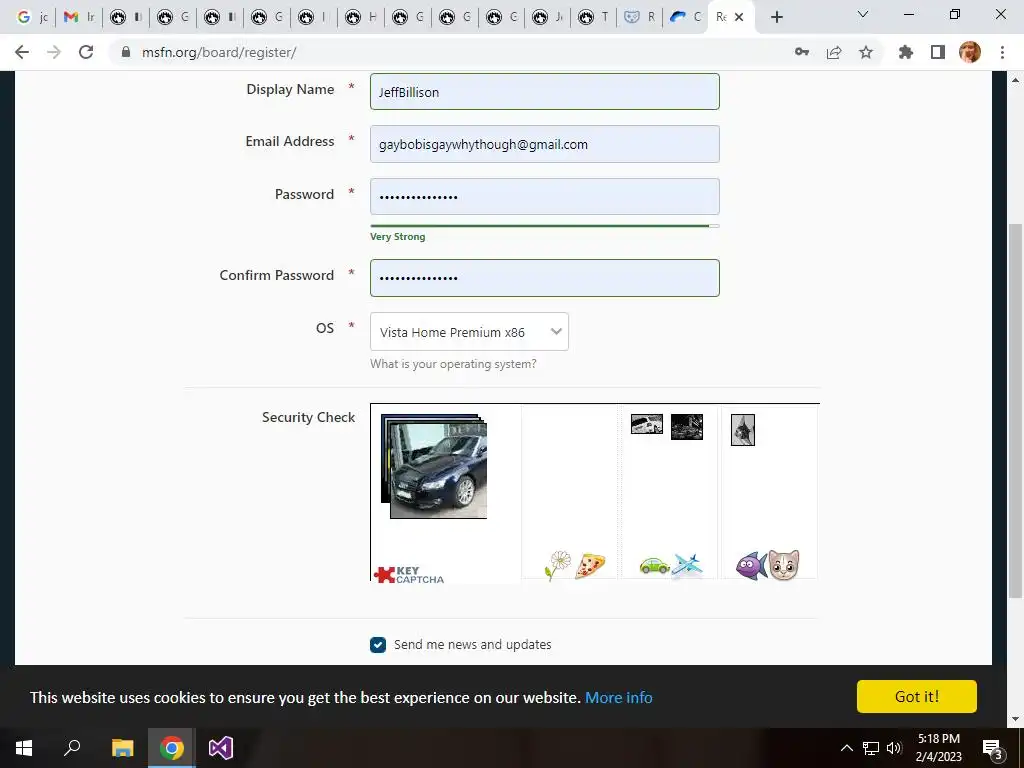
Task: Click the airplane captcha icon
Action: (687, 565)
